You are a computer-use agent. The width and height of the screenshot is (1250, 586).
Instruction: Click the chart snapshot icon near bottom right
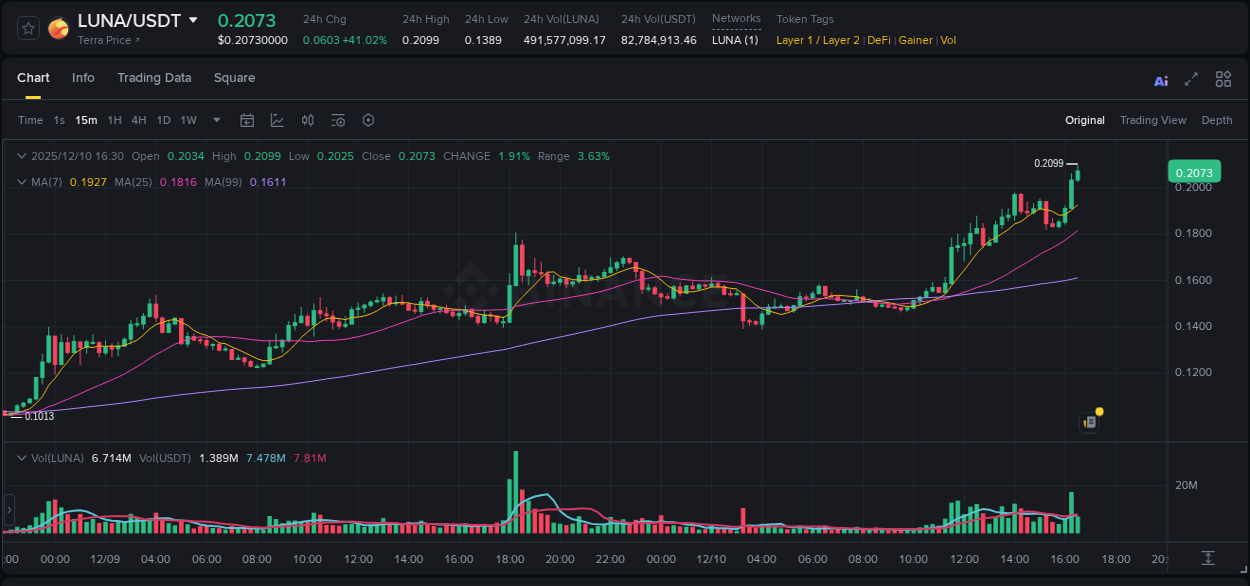(x=1089, y=421)
